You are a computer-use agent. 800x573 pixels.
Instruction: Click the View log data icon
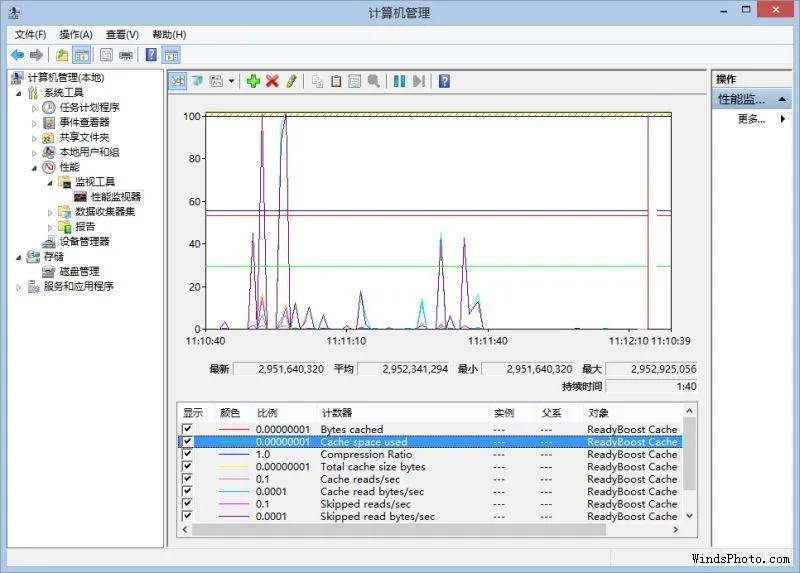click(x=197, y=81)
